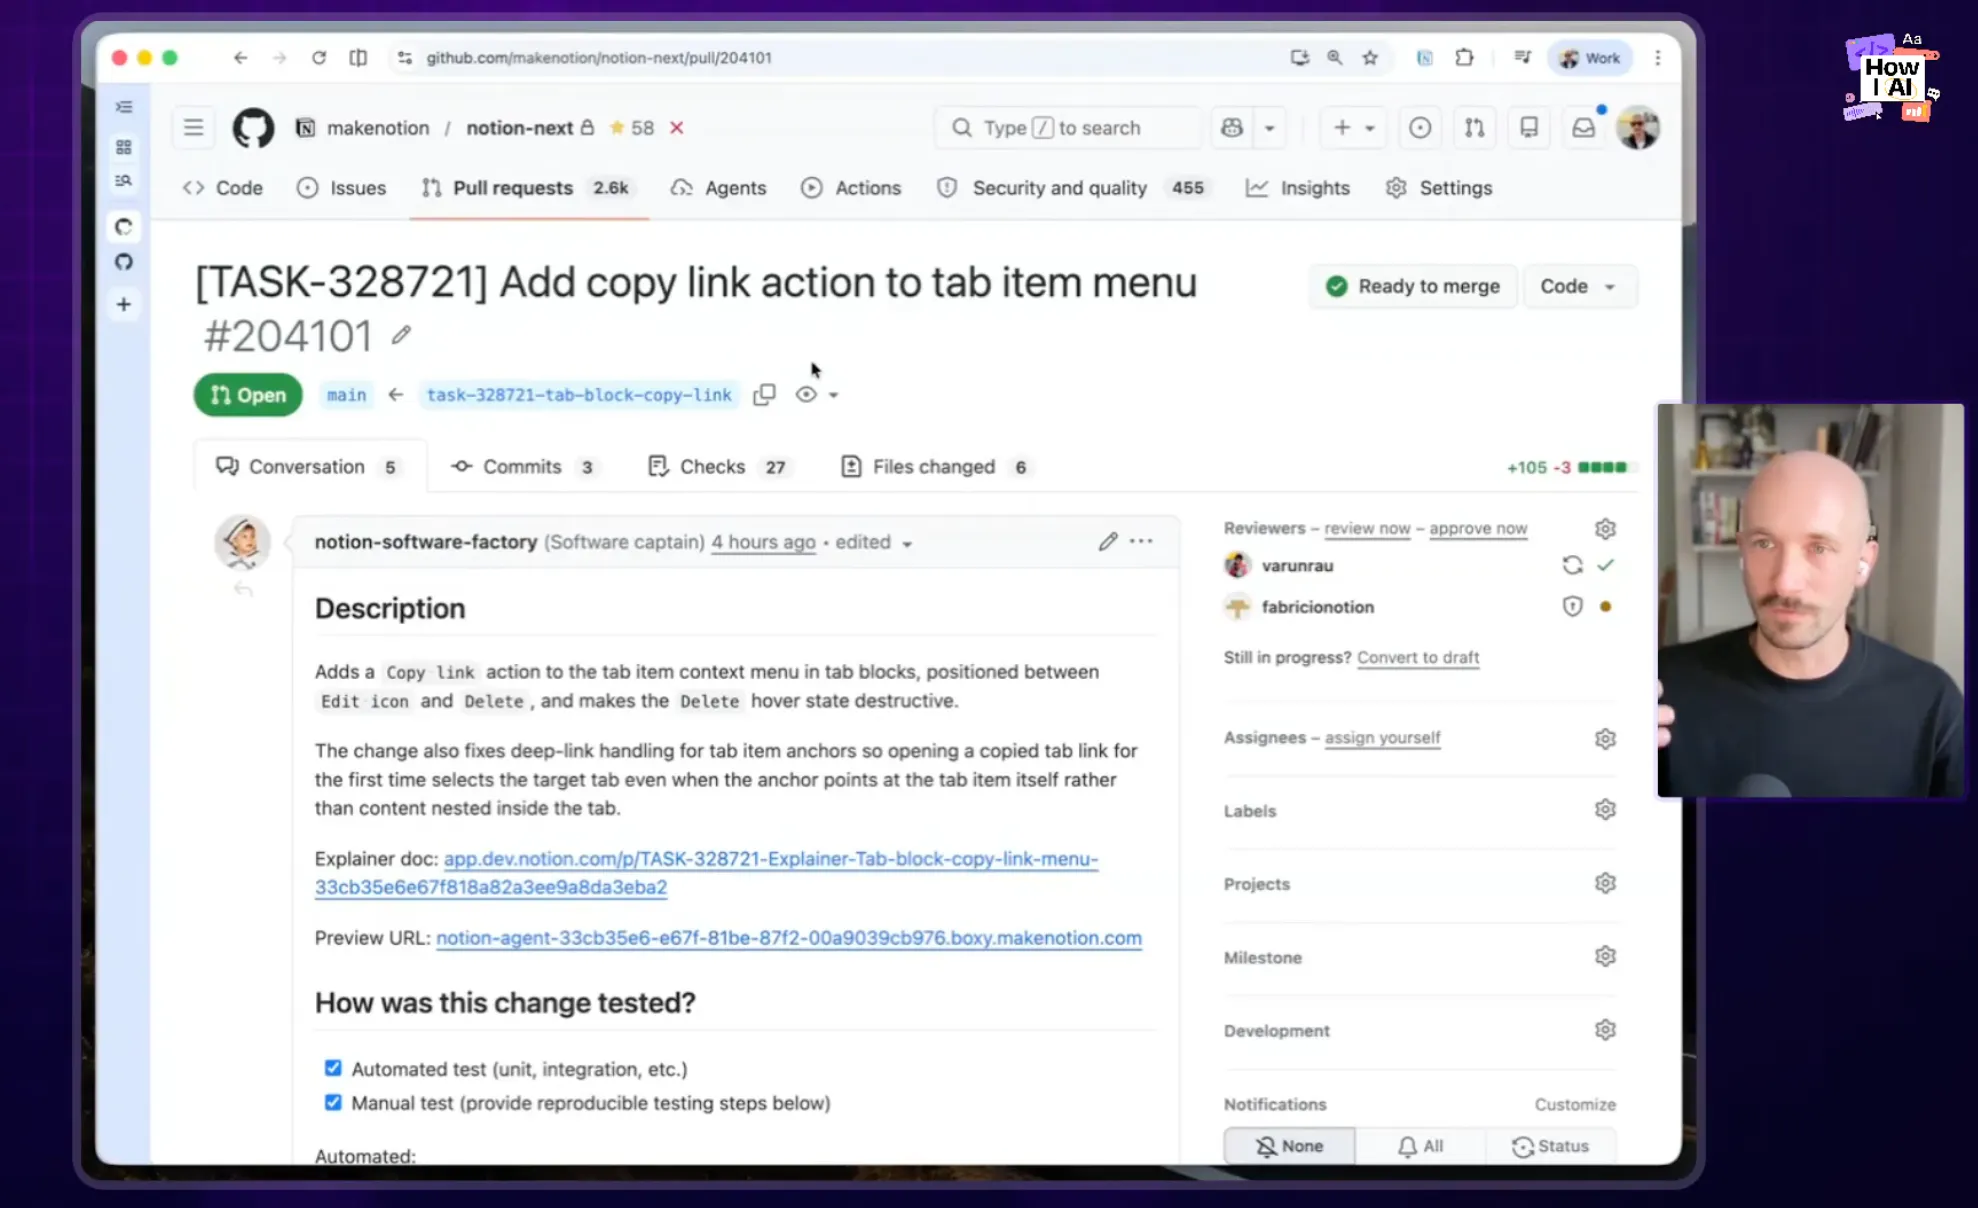Click the Convert to draft link
1978x1208 pixels.
pyautogui.click(x=1418, y=657)
